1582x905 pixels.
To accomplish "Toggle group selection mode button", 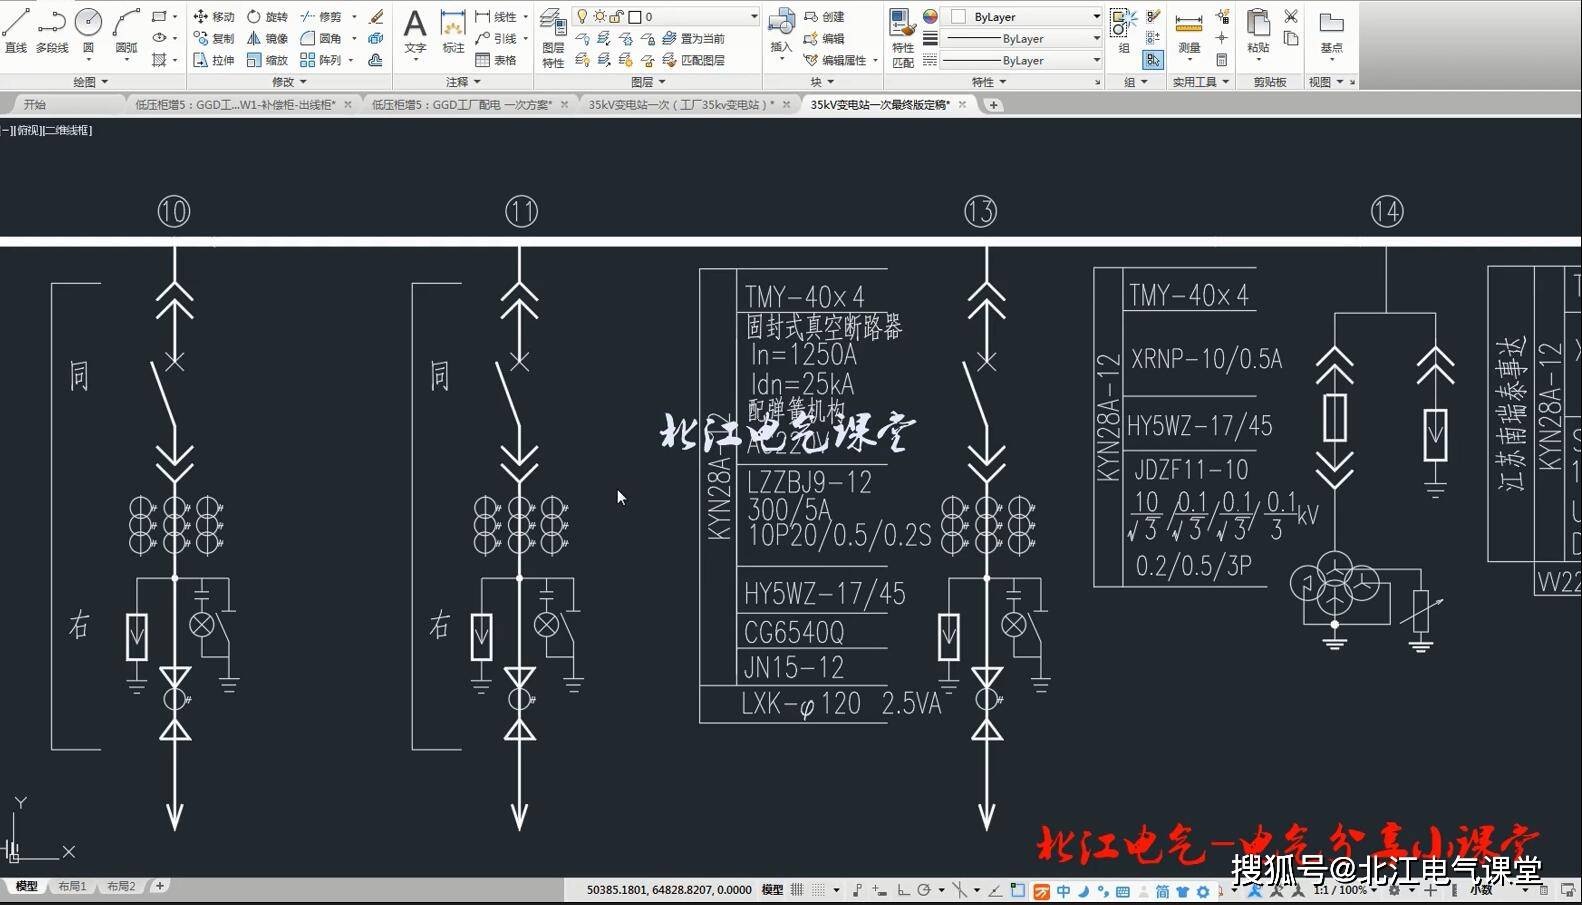I will point(1153,60).
